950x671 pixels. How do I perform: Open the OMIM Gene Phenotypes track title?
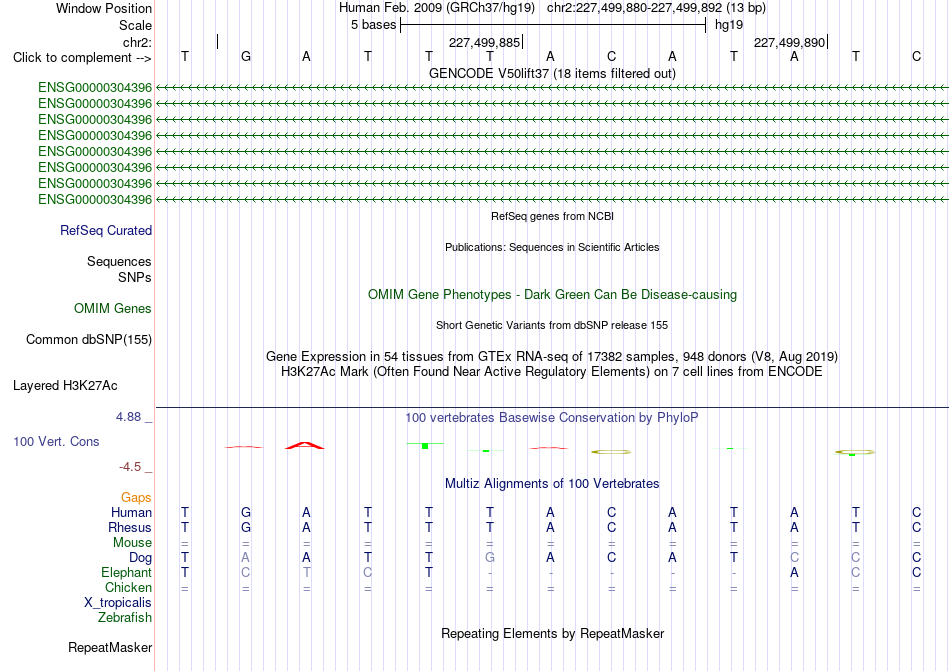pyautogui.click(x=552, y=294)
